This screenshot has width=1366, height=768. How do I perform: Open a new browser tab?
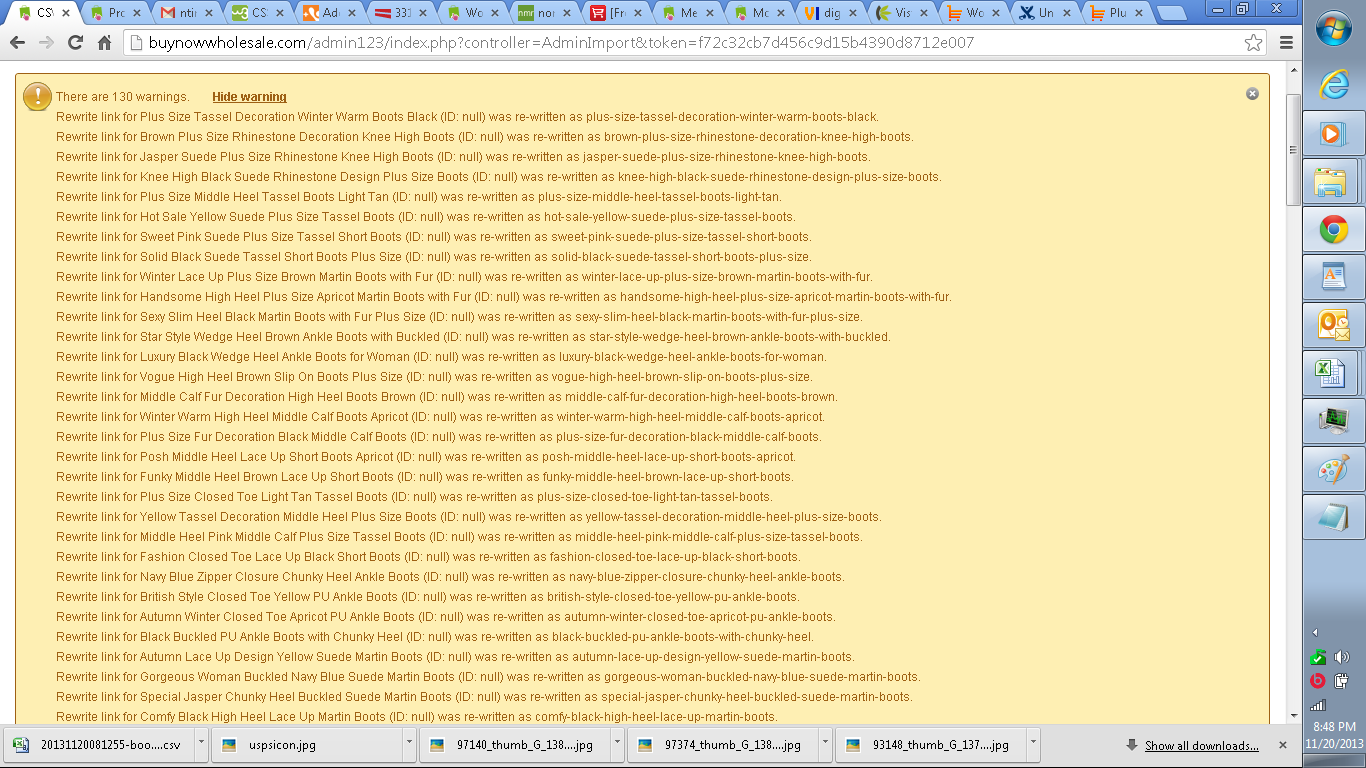1170,14
